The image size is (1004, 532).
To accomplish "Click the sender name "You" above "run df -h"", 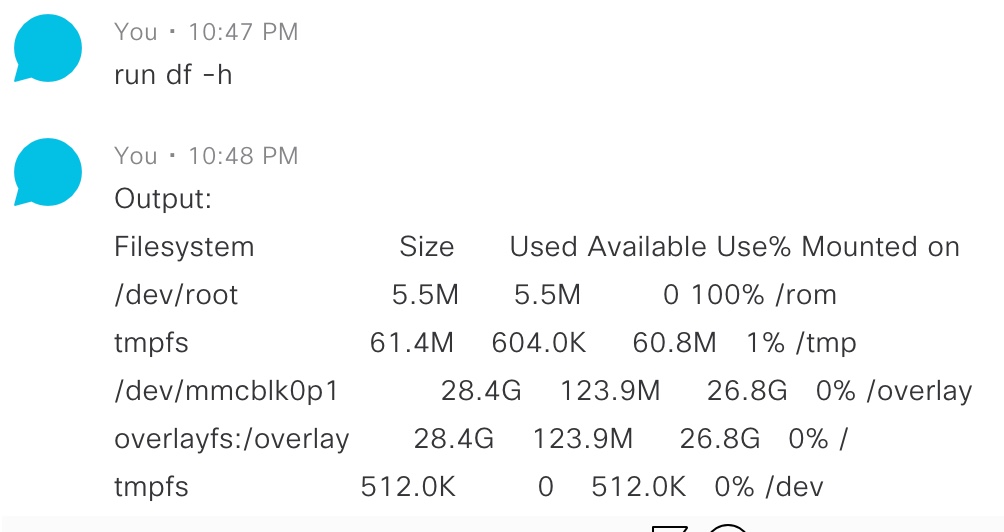I will [136, 32].
